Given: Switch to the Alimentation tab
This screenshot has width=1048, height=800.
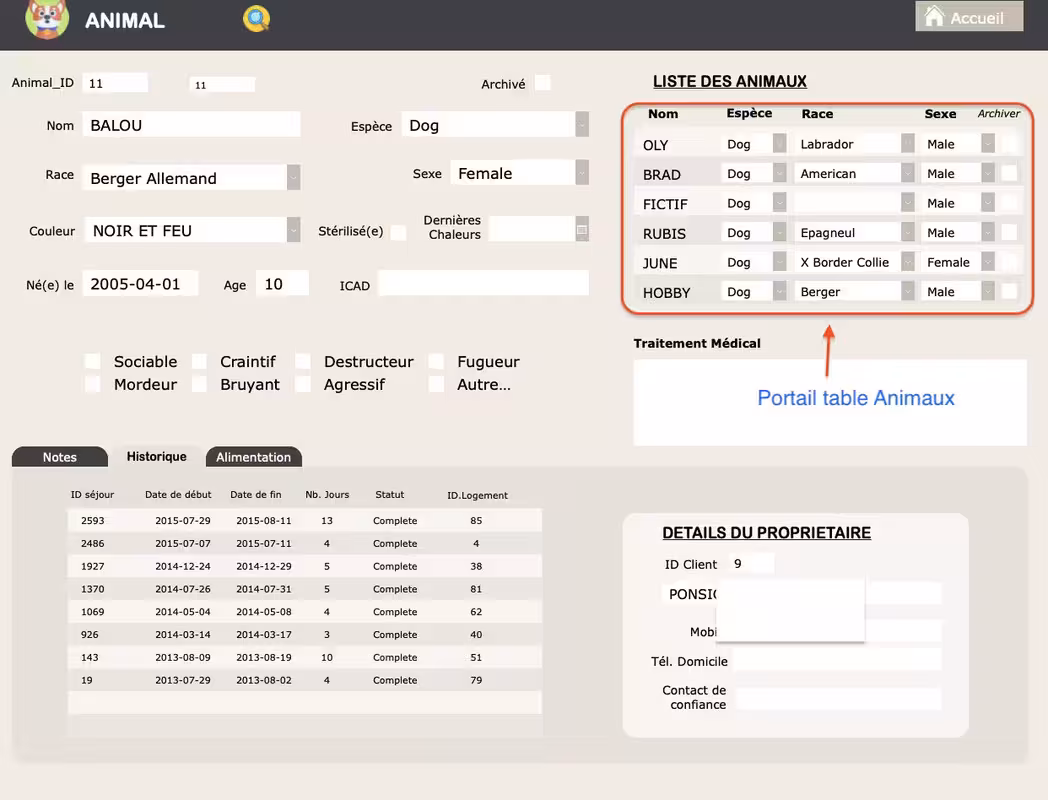Looking at the screenshot, I should 253,457.
